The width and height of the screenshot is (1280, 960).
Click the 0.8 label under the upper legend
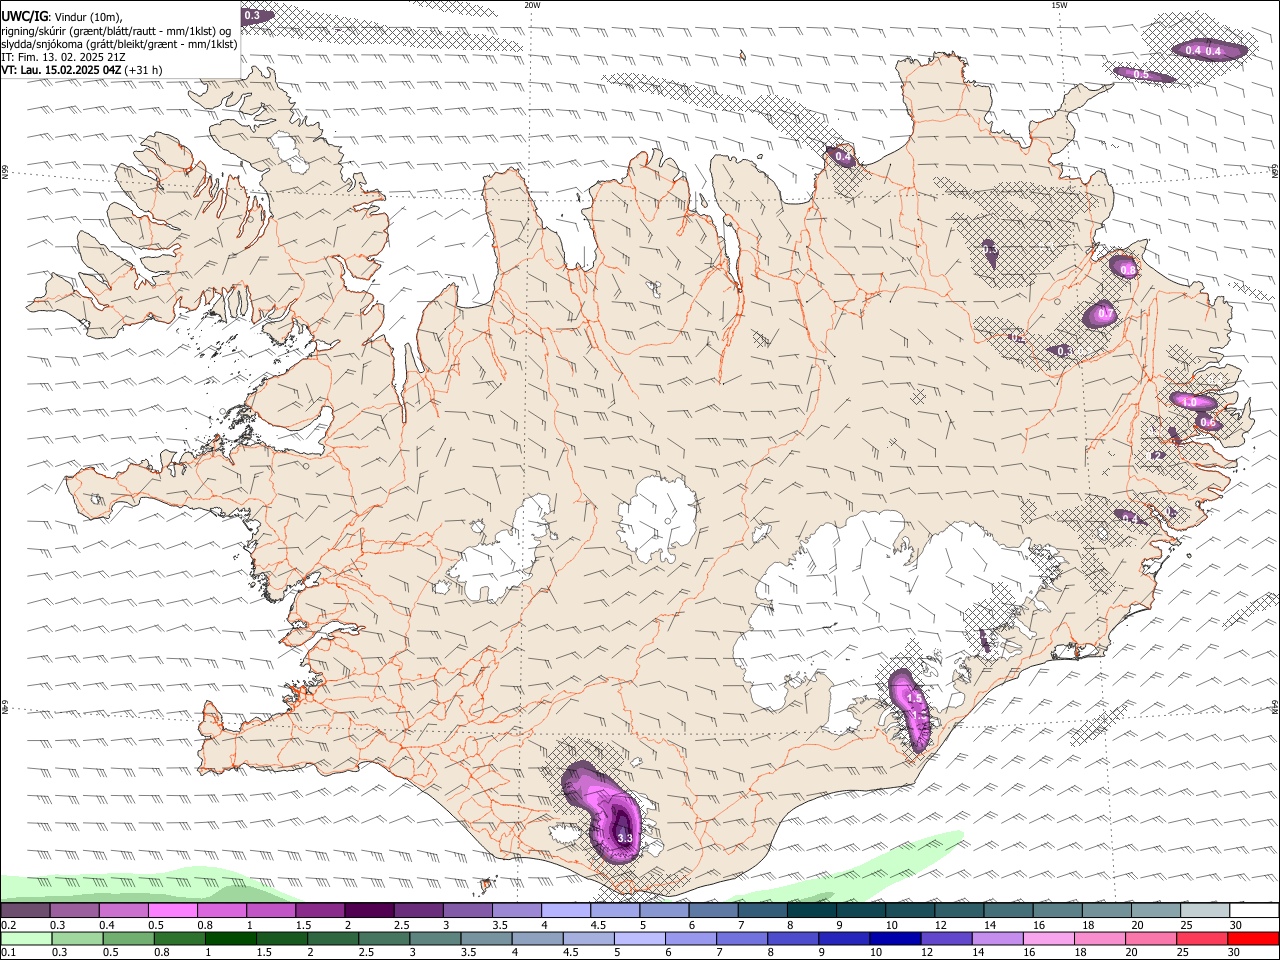203,925
